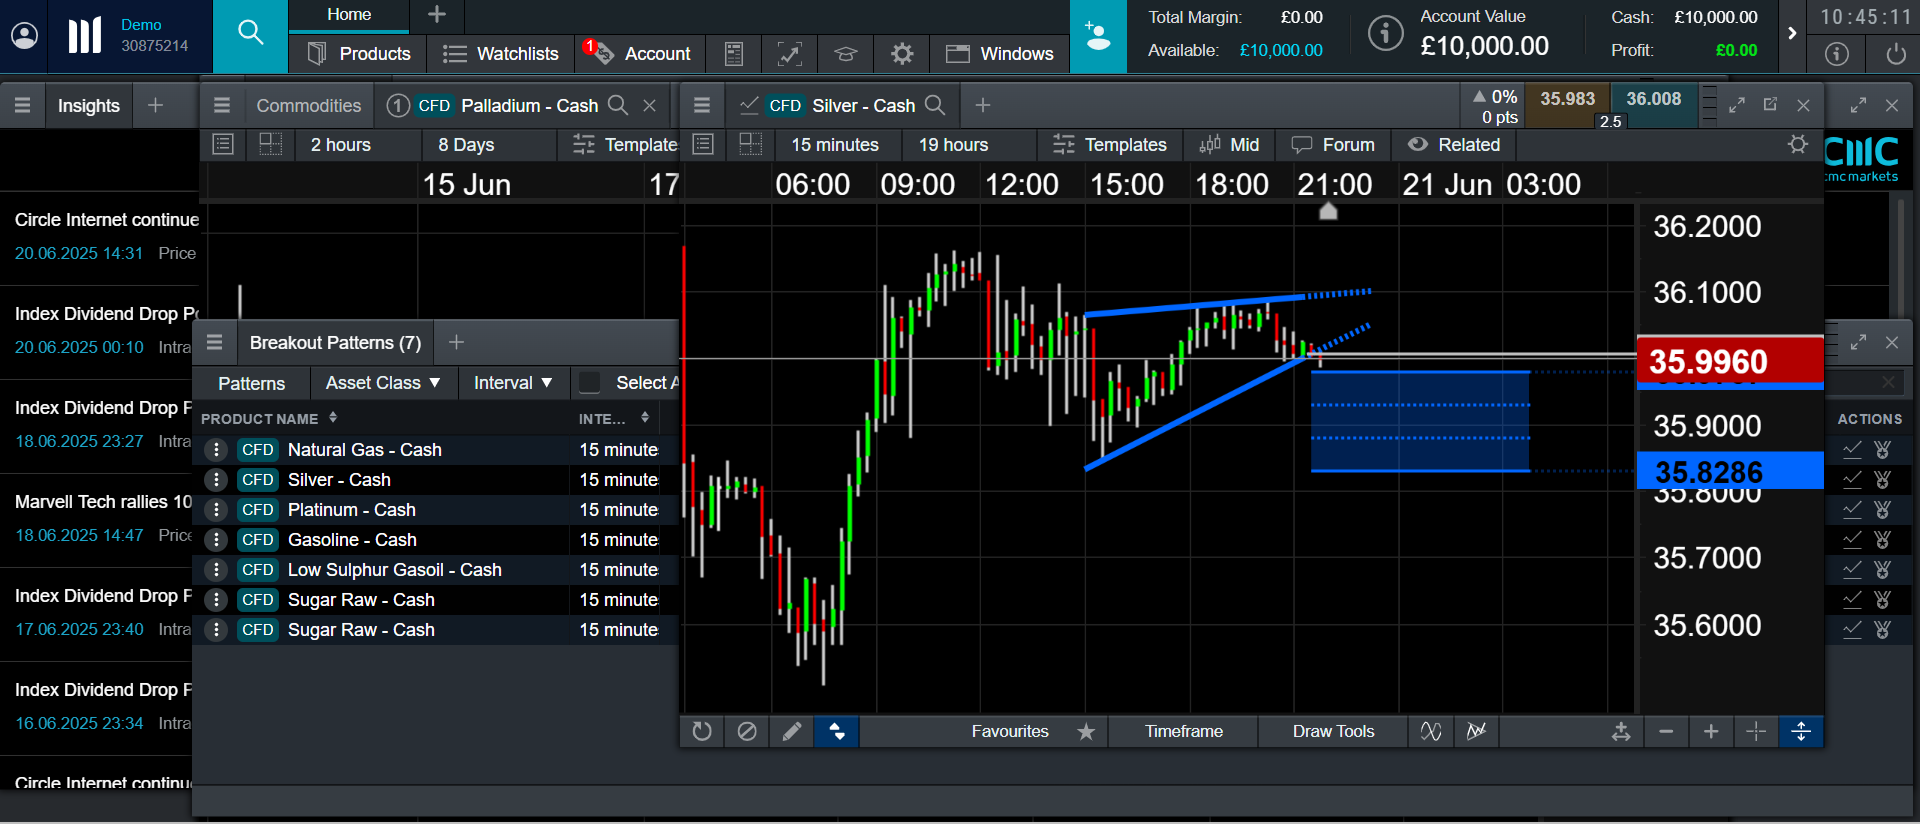1920x824 pixels.
Task: Open the Forum button
Action: [1333, 145]
